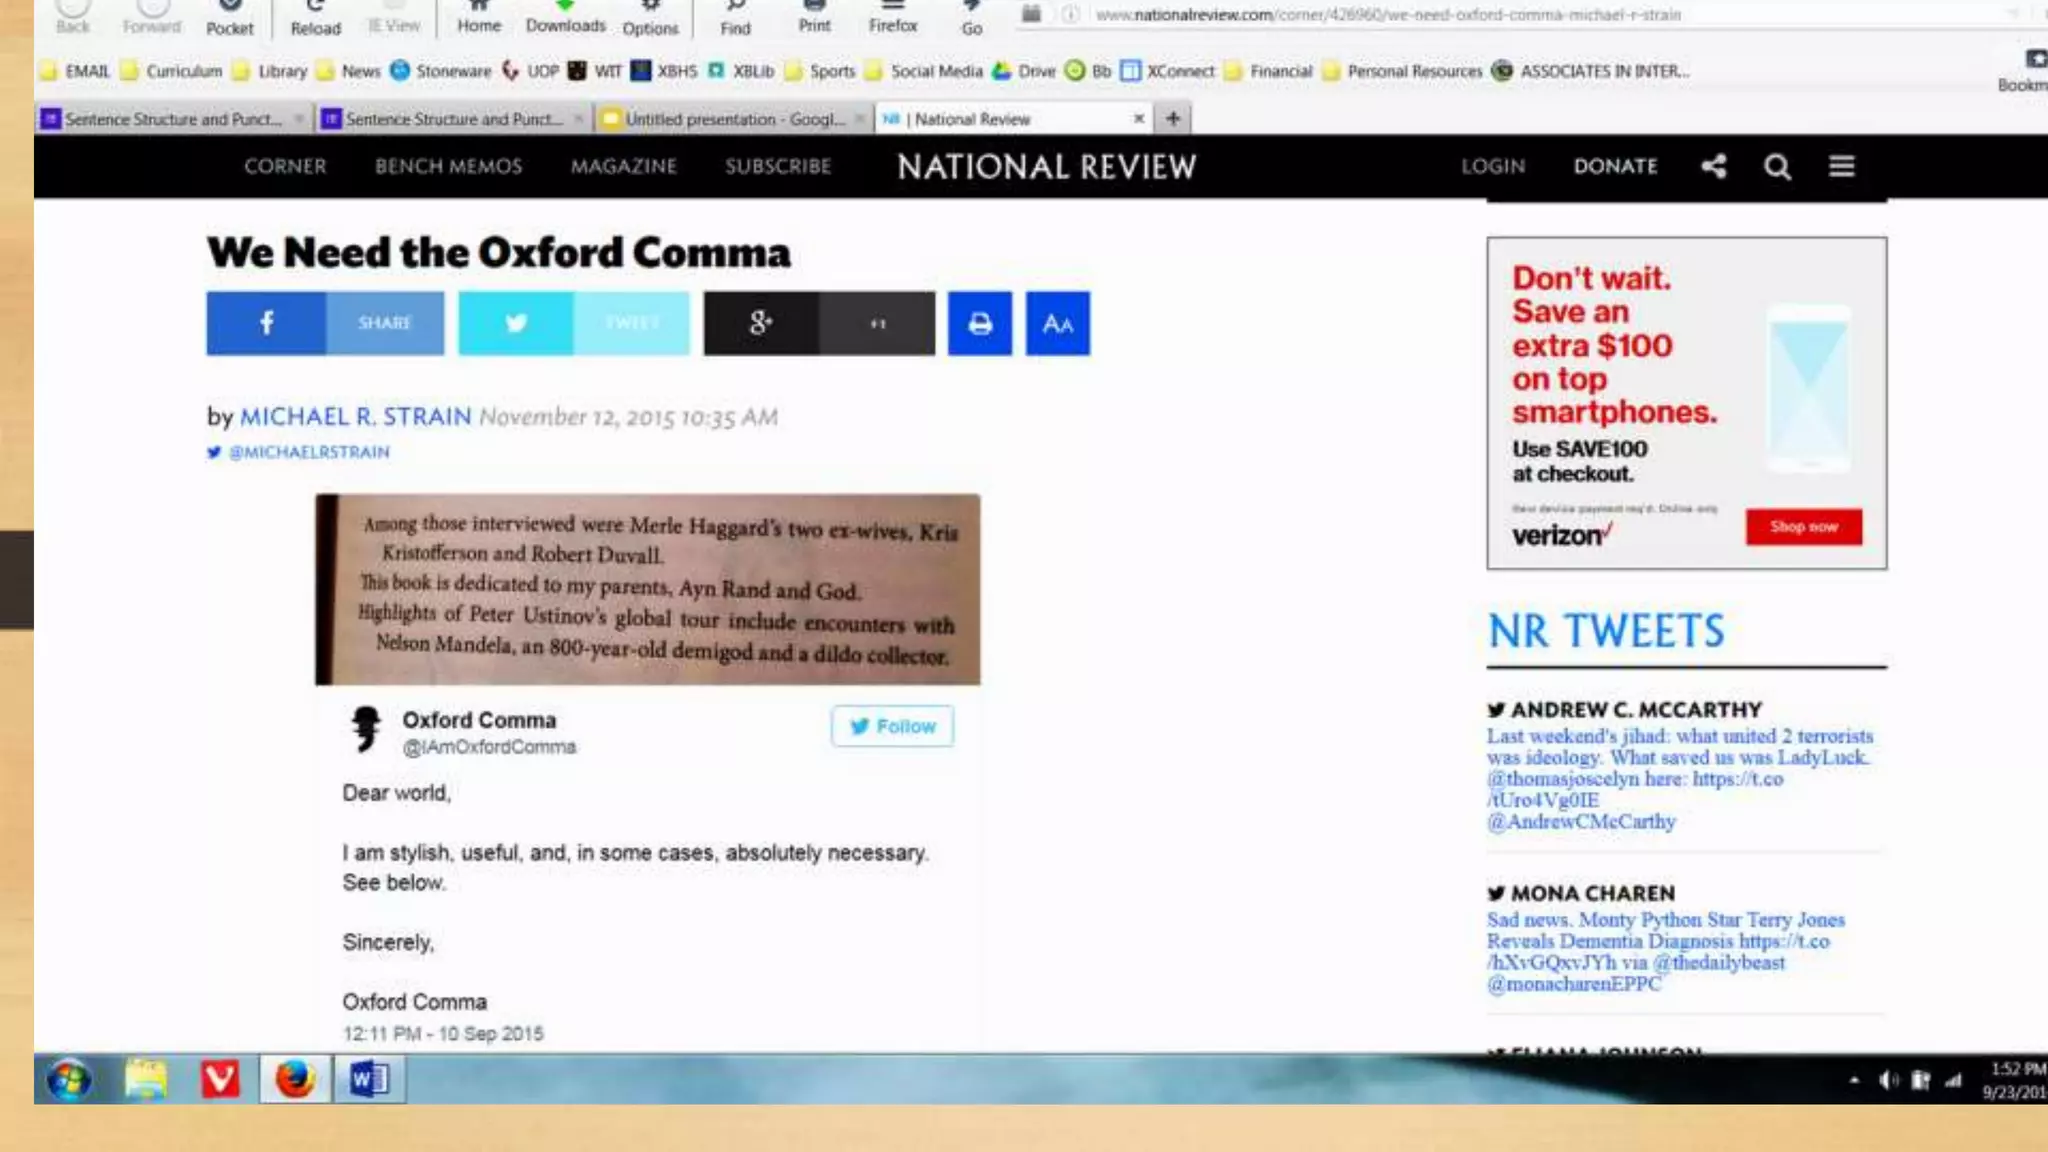Open the search magnifier in header

click(x=1777, y=166)
